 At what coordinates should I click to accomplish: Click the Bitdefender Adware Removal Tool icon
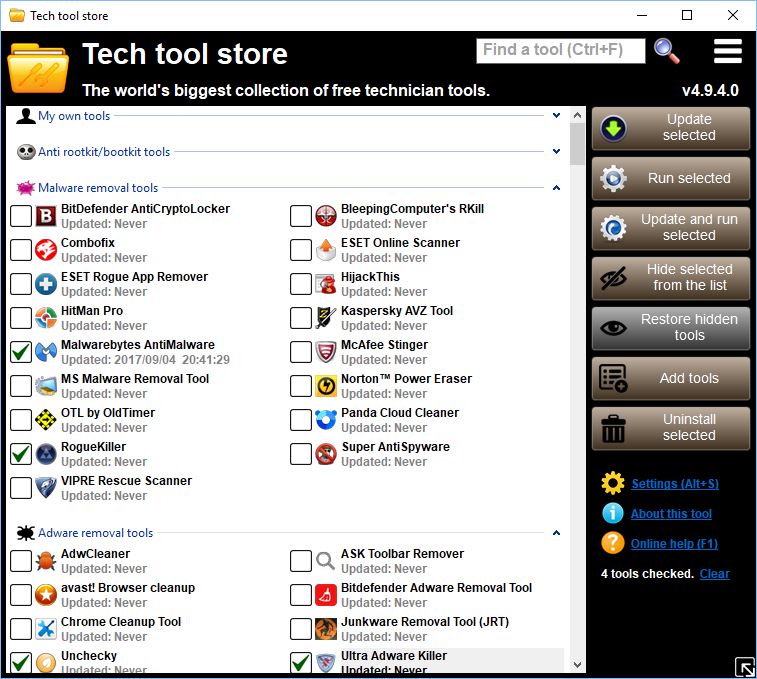326,595
